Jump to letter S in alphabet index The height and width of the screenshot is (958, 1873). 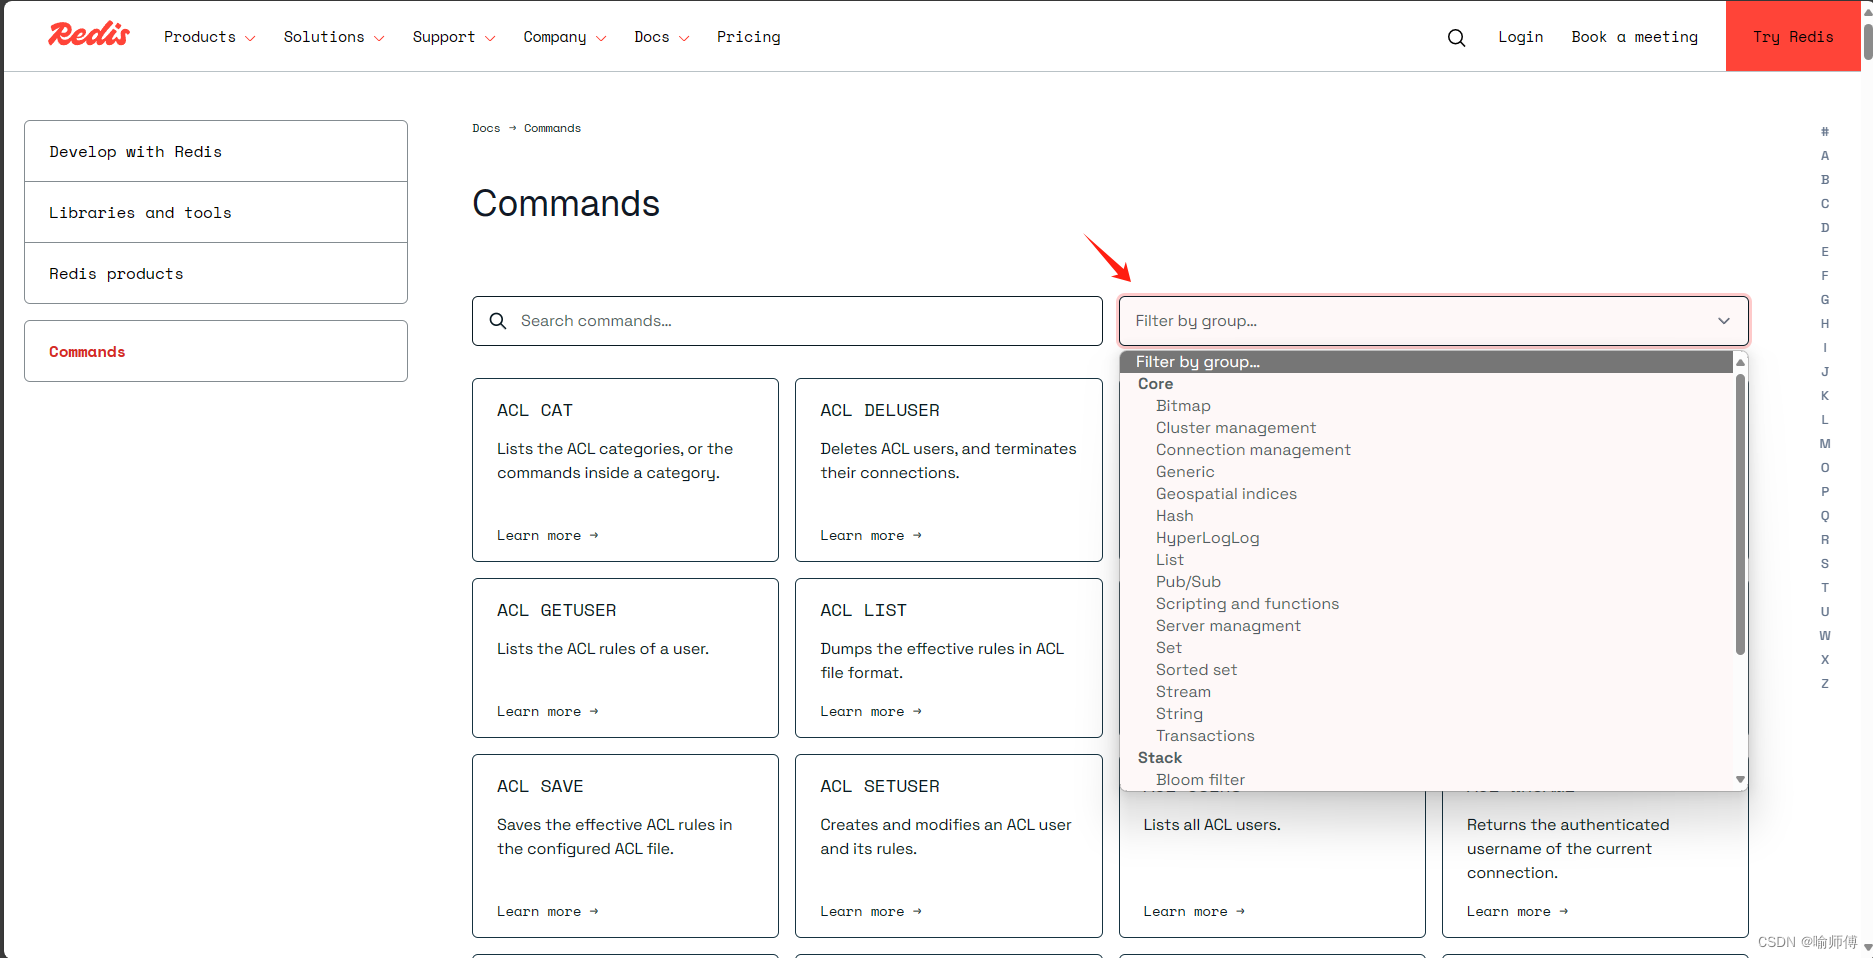click(1825, 564)
